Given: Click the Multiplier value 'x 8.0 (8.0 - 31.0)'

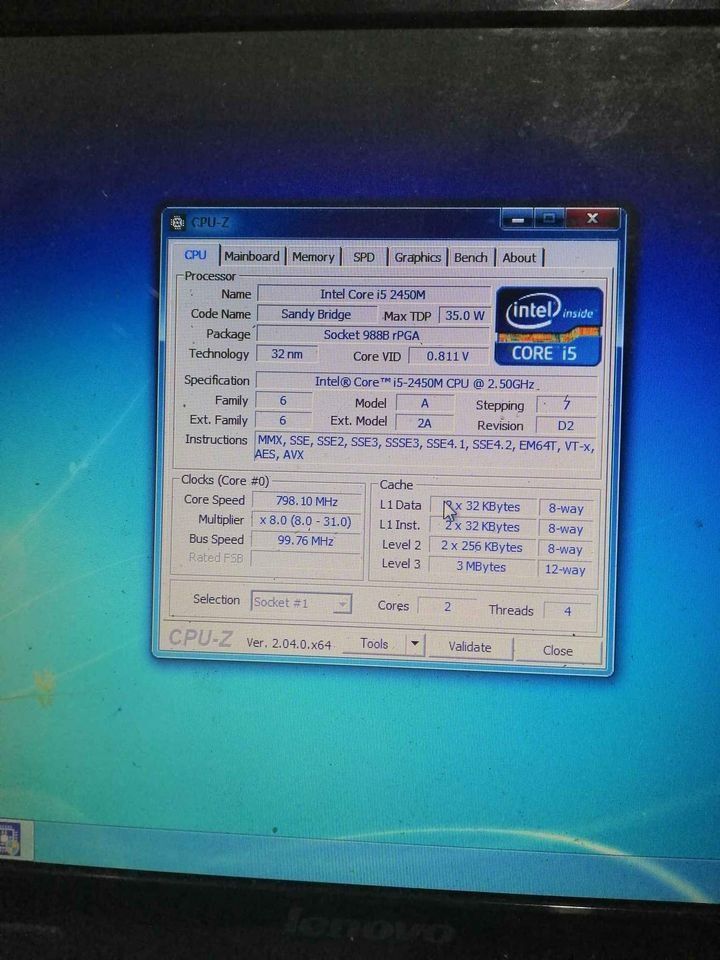Looking at the screenshot, I should point(306,521).
